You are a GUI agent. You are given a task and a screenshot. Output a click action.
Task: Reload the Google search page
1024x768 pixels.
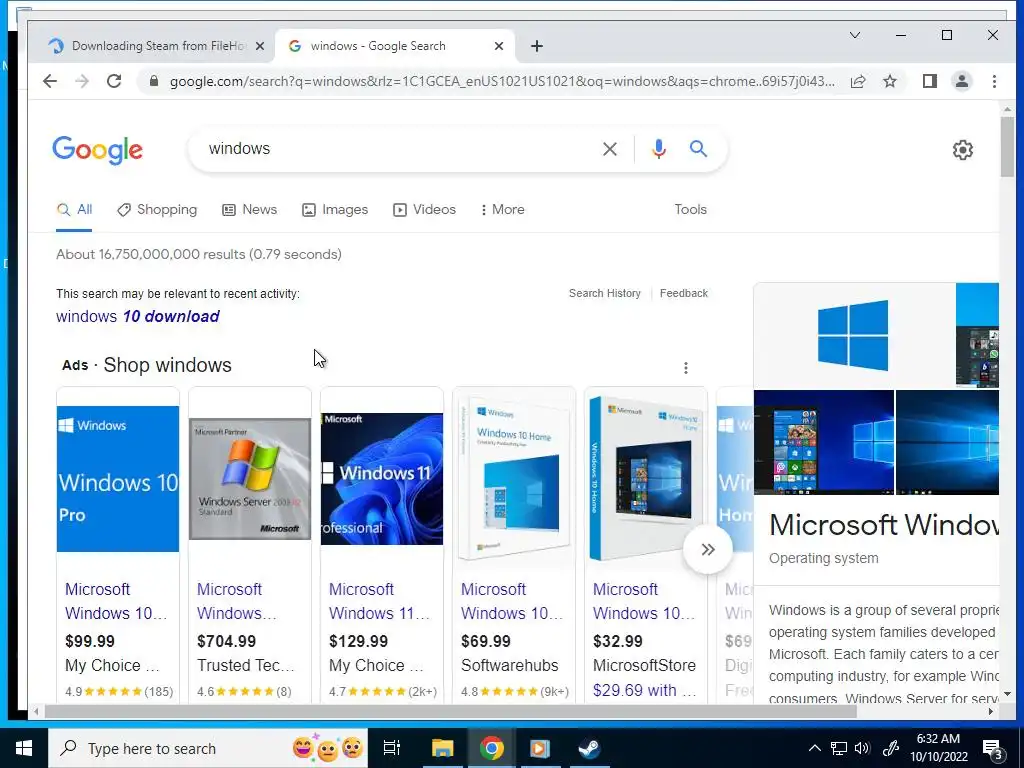[114, 81]
